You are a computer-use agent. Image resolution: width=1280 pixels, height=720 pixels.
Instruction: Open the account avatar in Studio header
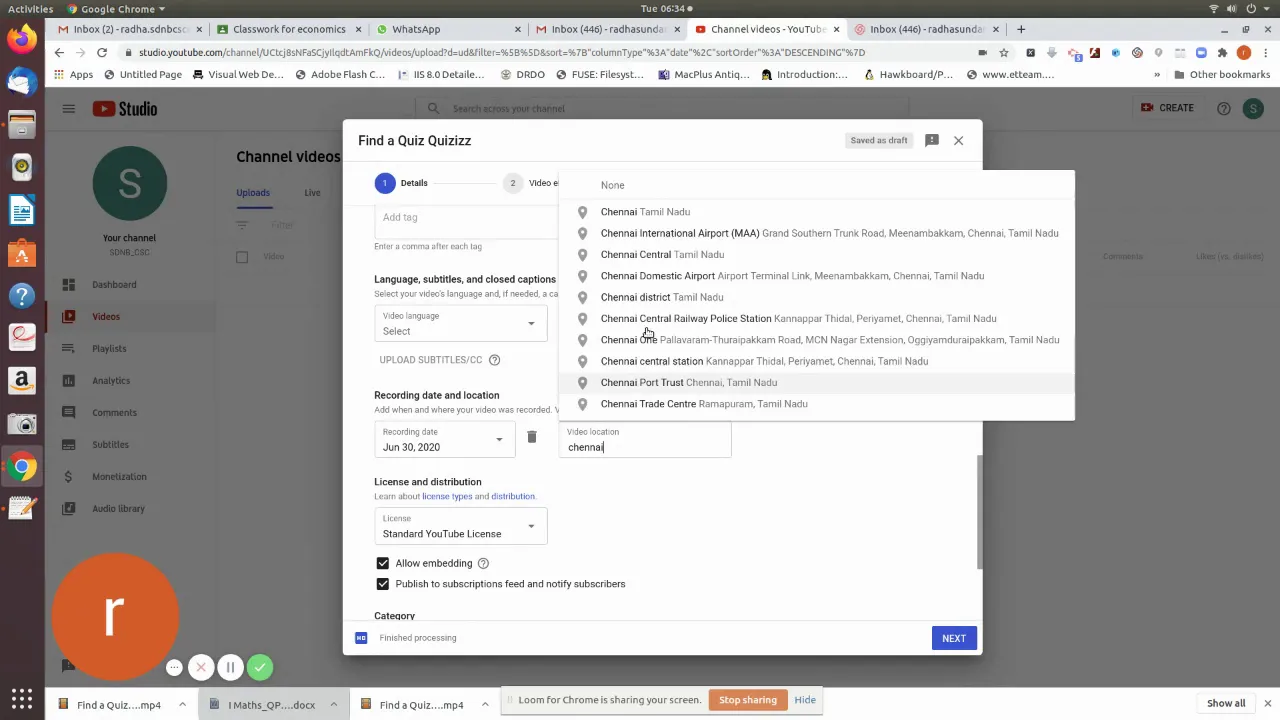pos(1253,108)
